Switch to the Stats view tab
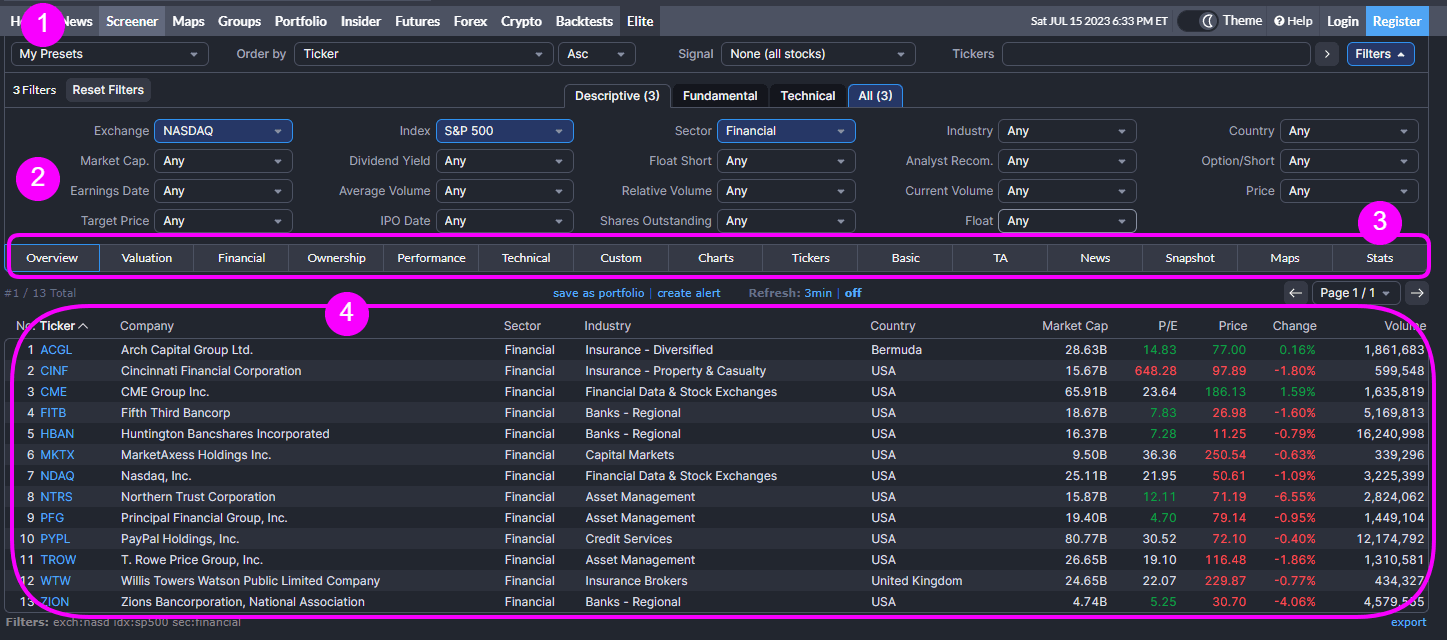The image size is (1447, 640). point(1380,258)
